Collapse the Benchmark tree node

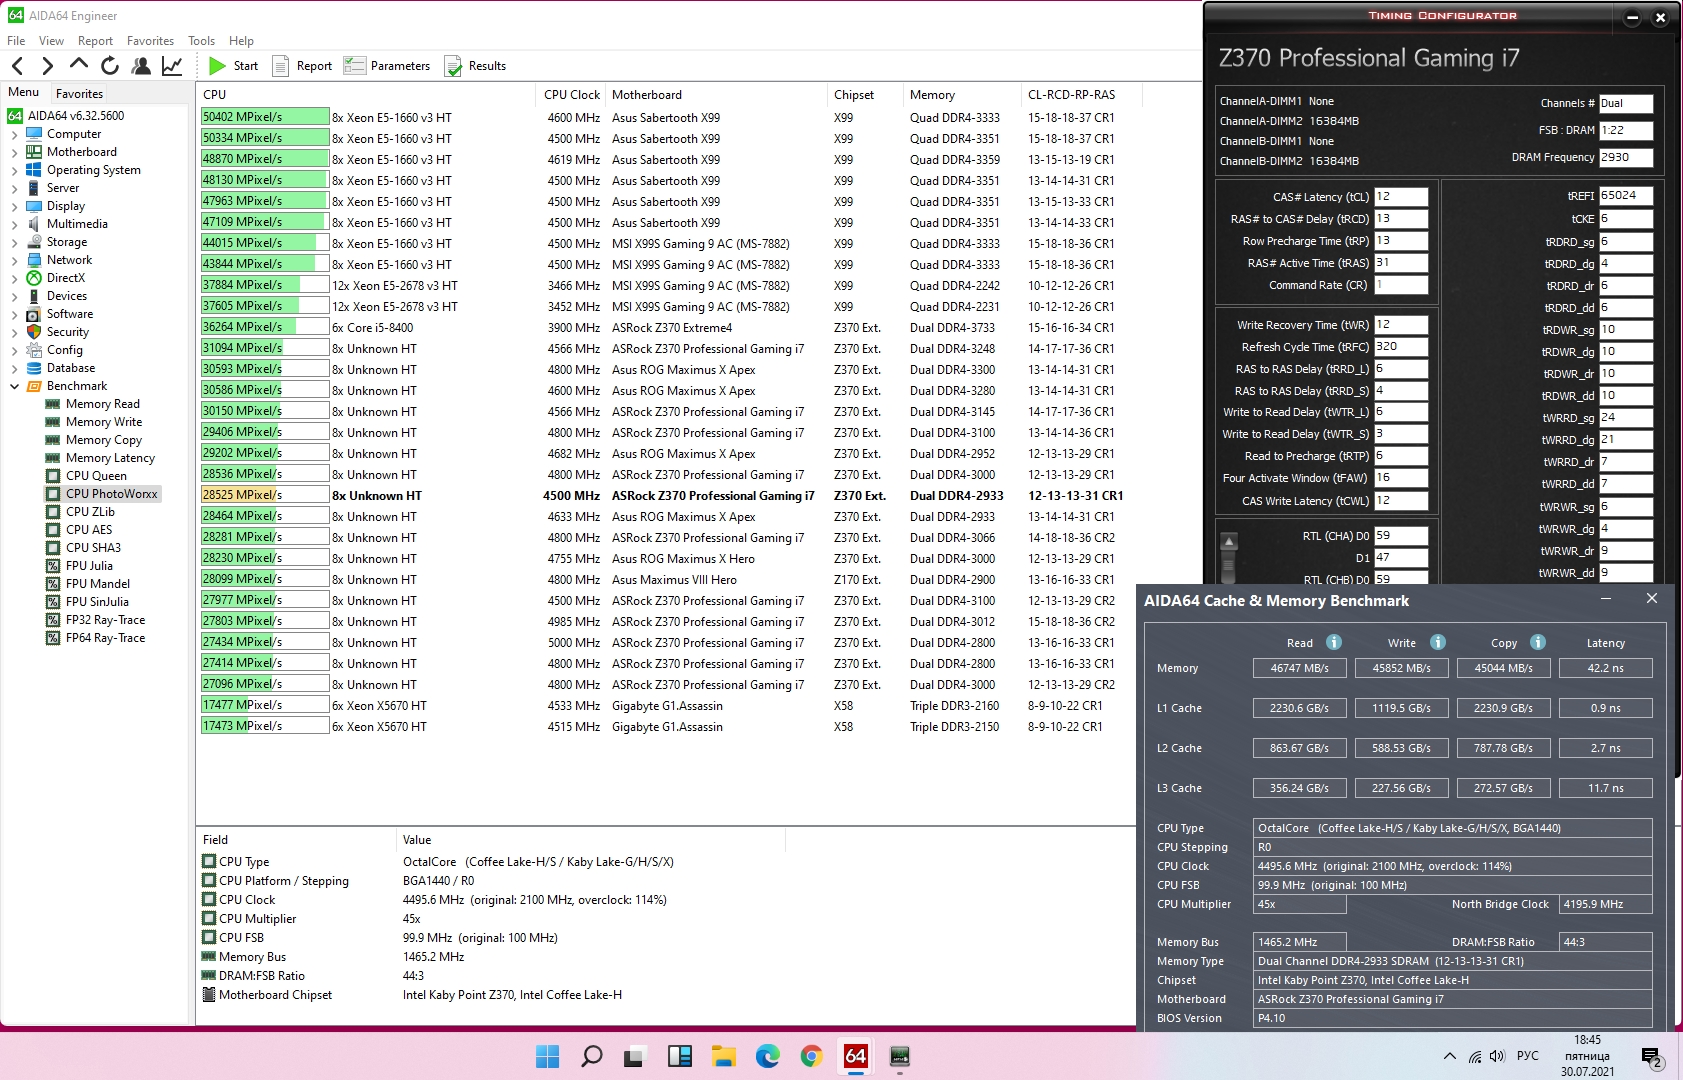pos(14,386)
